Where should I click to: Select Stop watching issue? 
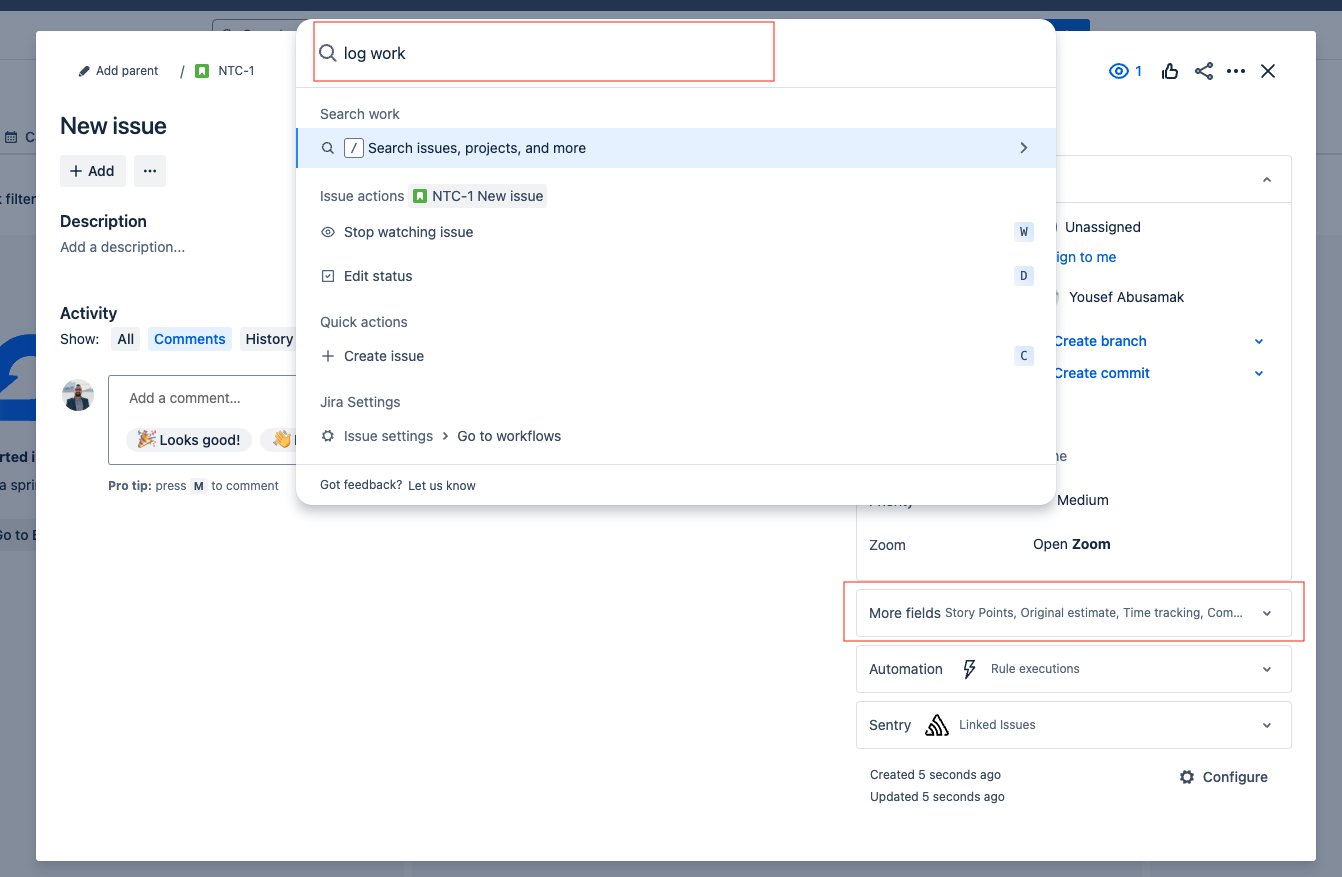pos(407,231)
